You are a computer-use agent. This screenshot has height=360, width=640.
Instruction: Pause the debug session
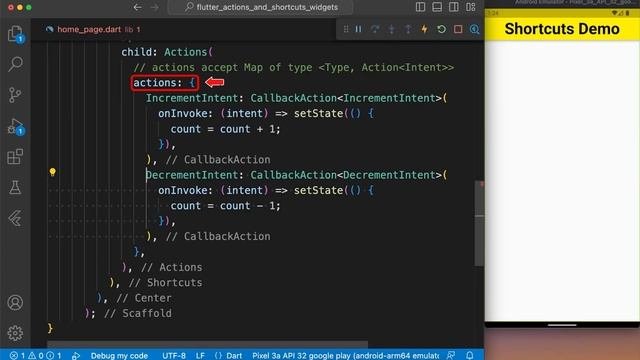pyautogui.click(x=358, y=29)
